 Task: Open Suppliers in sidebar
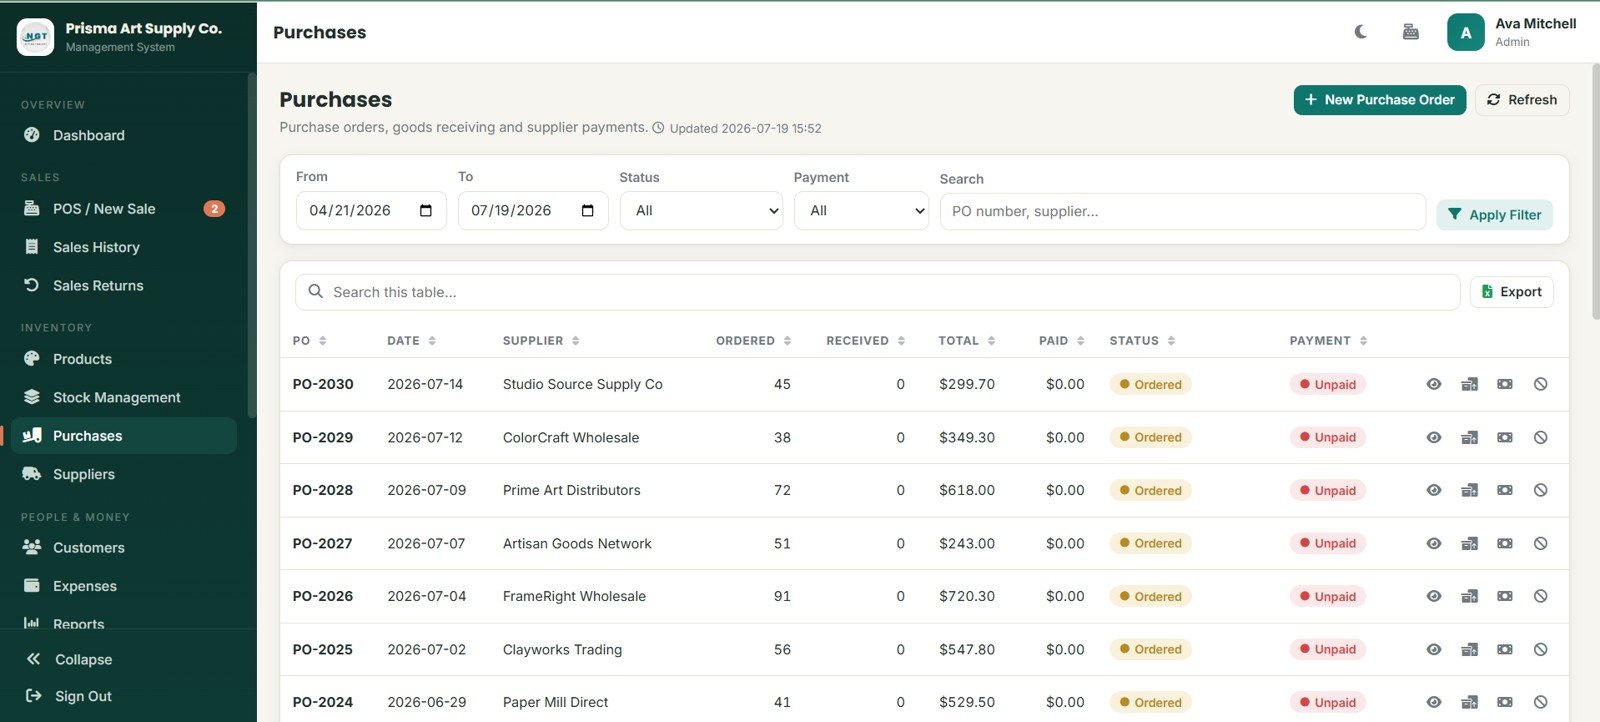(124, 474)
